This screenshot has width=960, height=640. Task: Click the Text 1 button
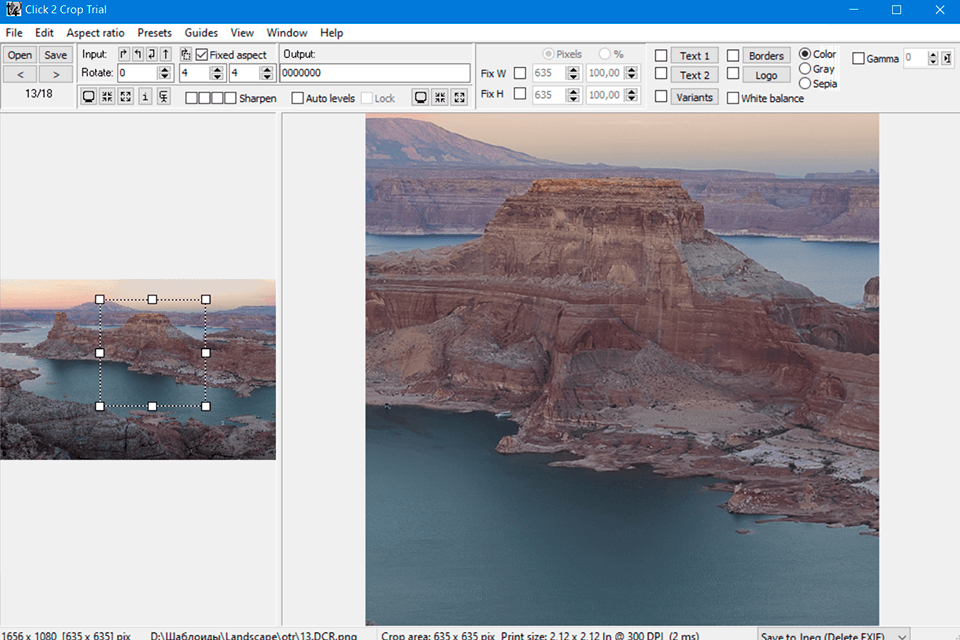point(694,56)
